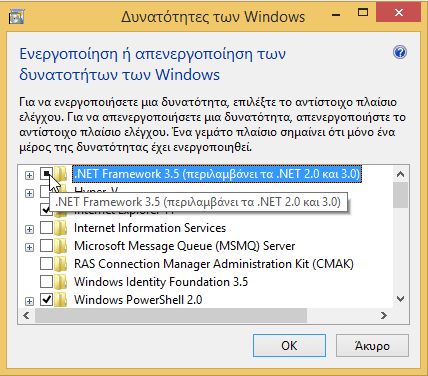Enable the Internet Information Services checkbox

click(46, 228)
